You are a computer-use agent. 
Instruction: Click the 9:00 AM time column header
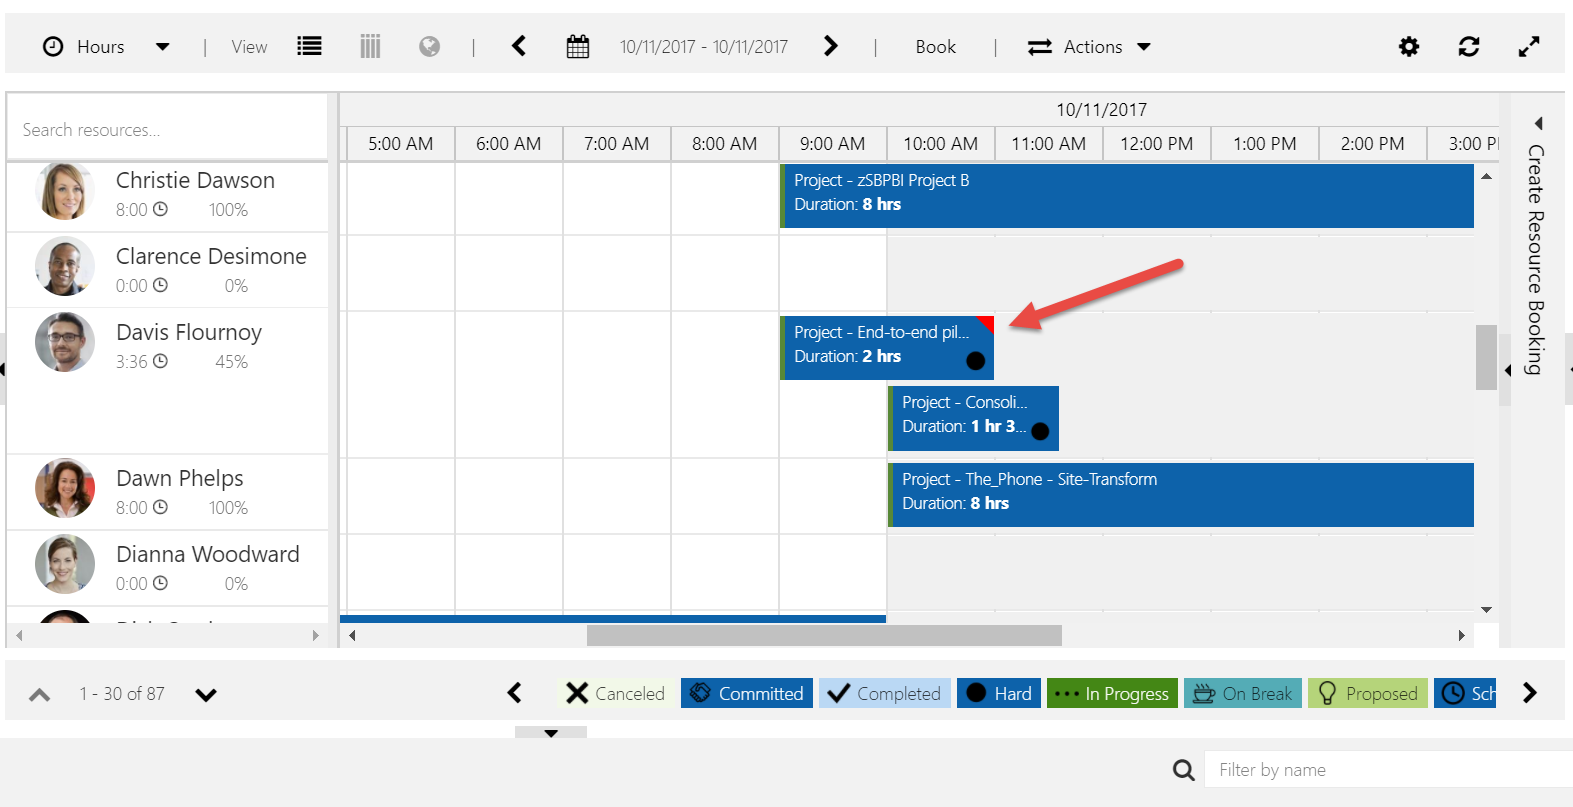coord(832,143)
